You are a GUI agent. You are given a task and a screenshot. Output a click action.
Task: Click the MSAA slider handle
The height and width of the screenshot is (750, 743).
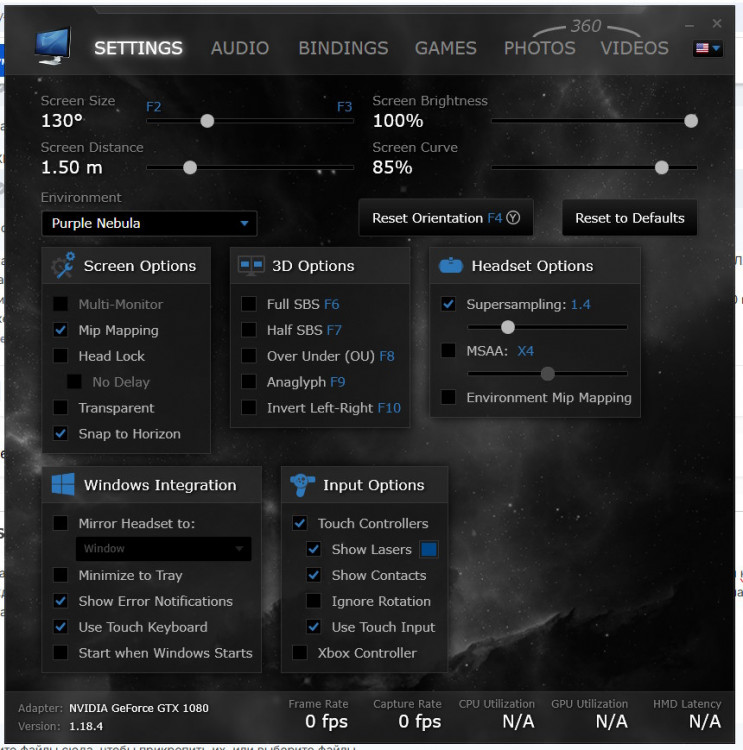pyautogui.click(x=548, y=374)
